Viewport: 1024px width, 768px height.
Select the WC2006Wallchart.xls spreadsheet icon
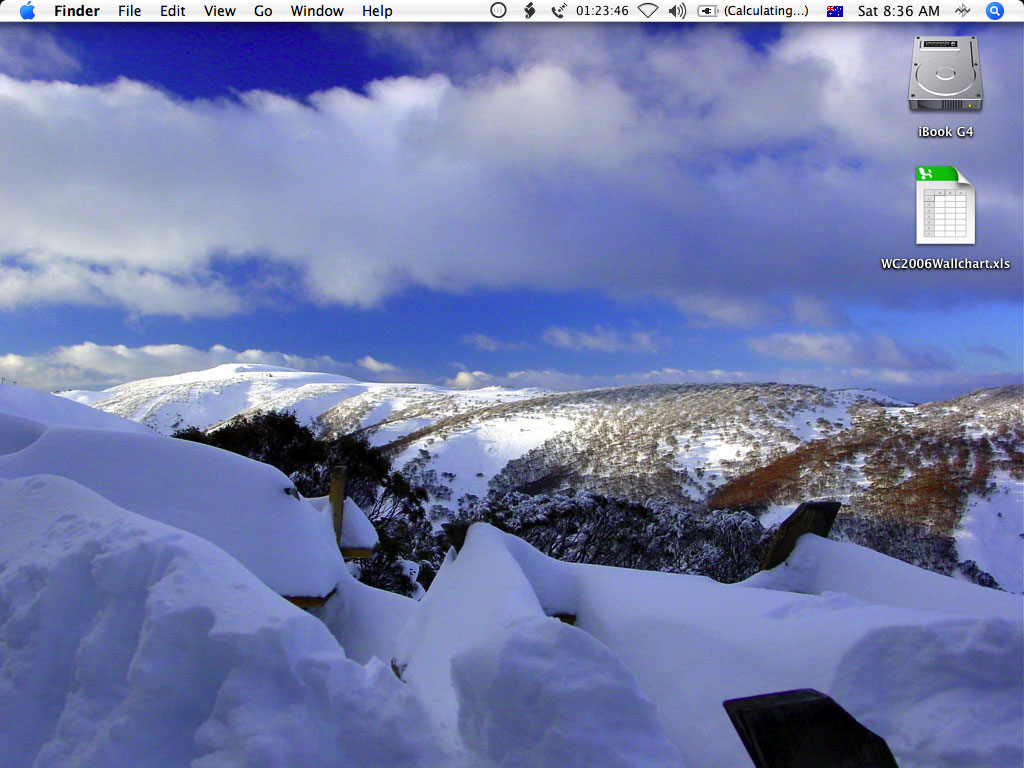click(945, 205)
